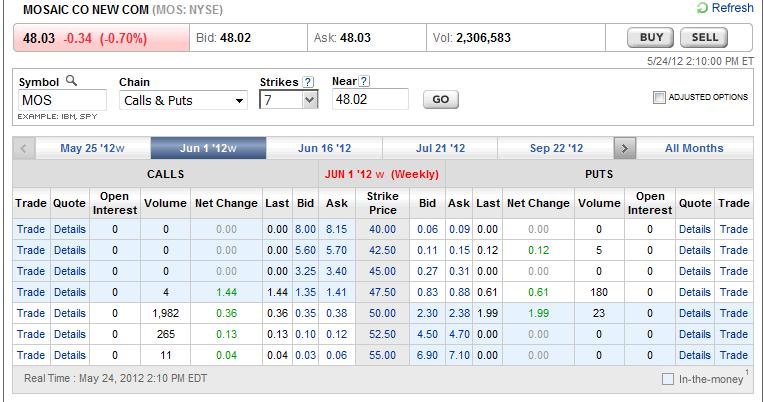The height and width of the screenshot is (402, 764).
Task: Show the All Months tab
Action: pyautogui.click(x=694, y=148)
